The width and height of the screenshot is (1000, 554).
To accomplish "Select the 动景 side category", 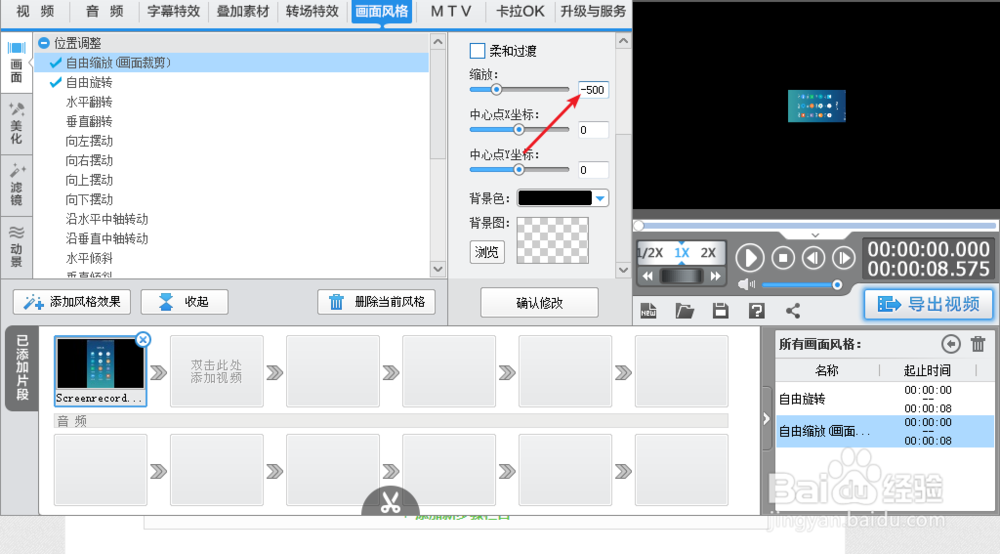I will coord(16,246).
